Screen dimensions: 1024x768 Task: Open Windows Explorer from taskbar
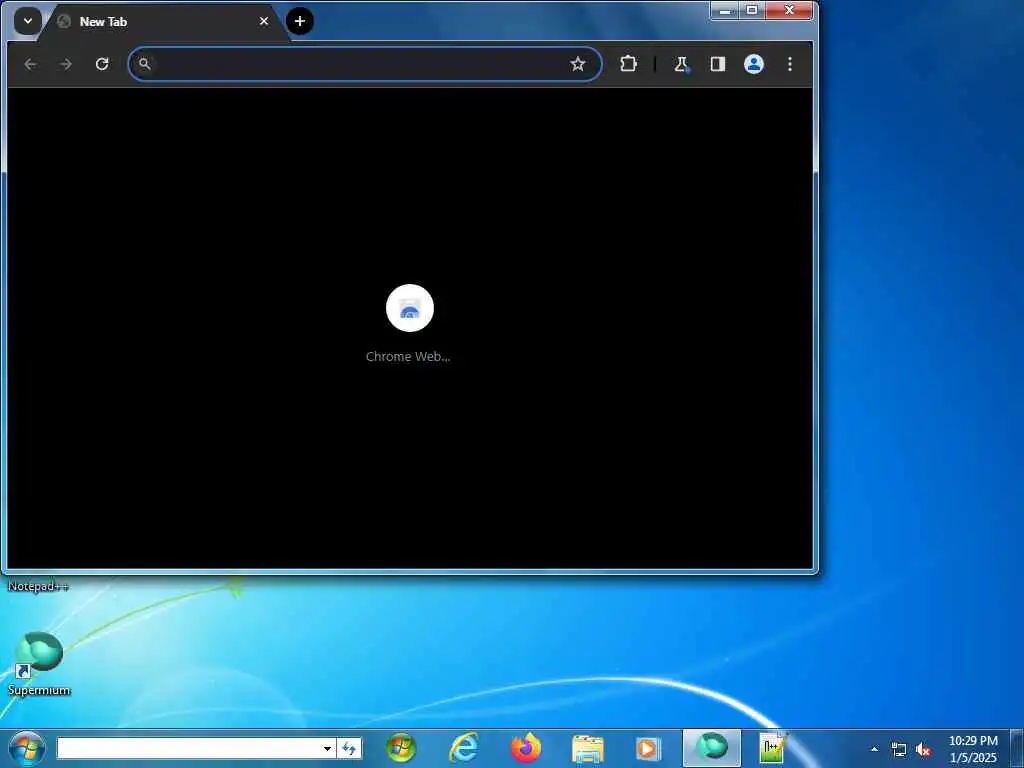pos(587,748)
